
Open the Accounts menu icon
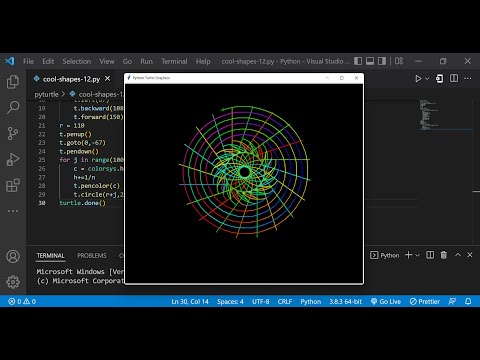coord(13,256)
